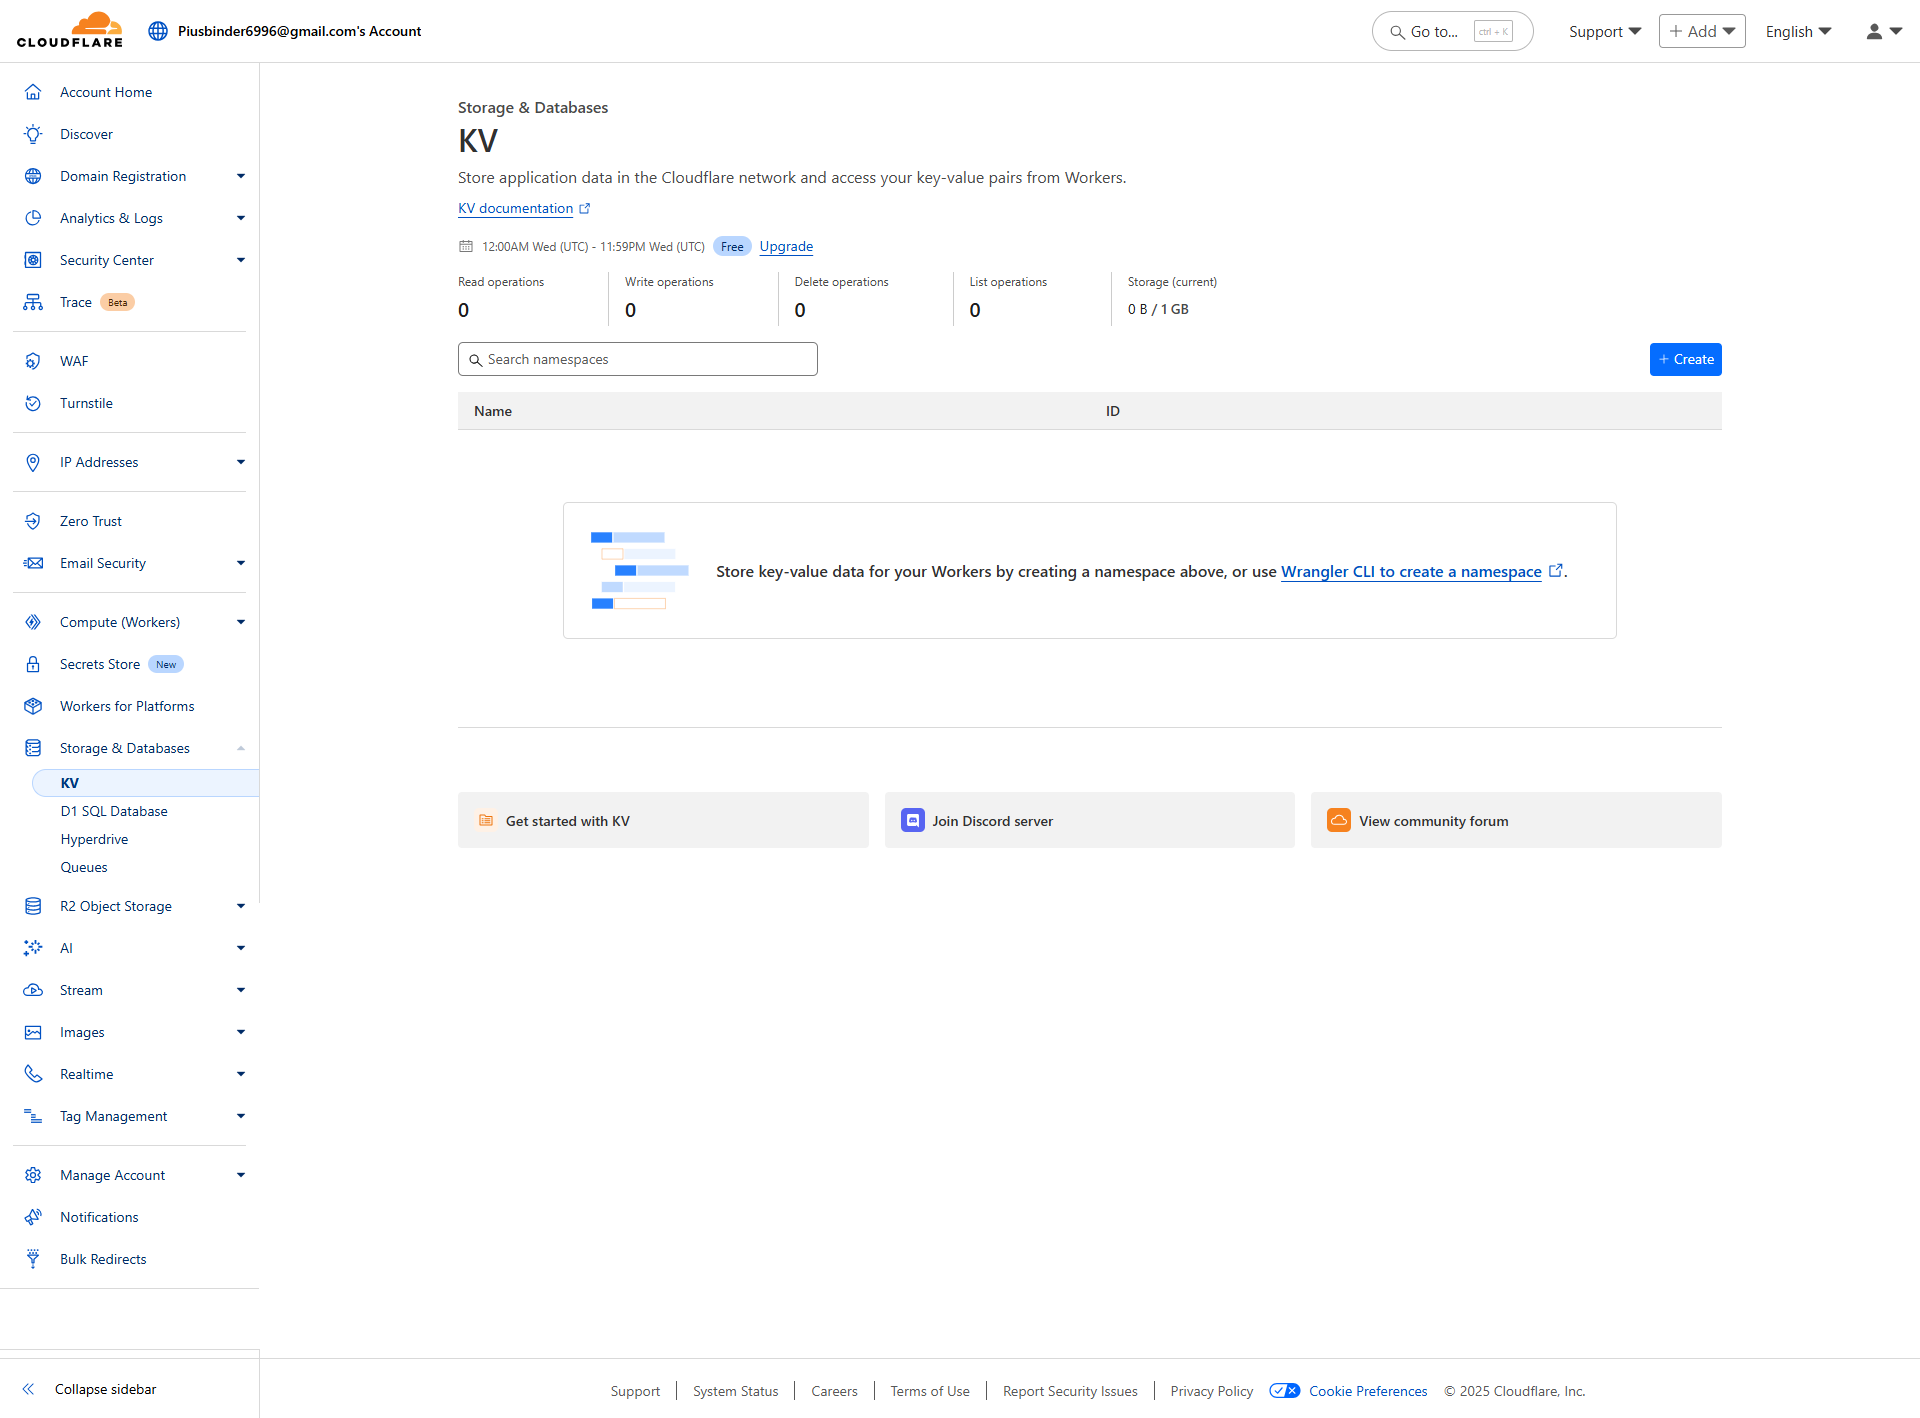Collapse the Storage & Databases section

(241, 748)
